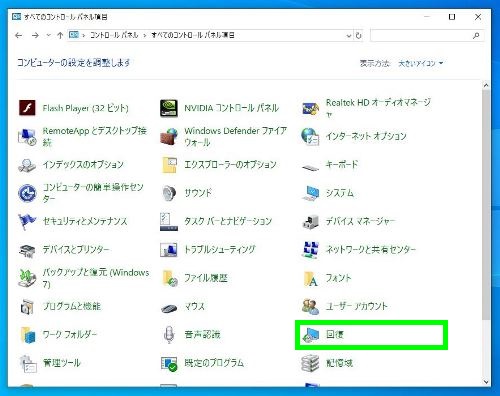Click the すべてのコントロール パネル項目 breadcrumb
500x396 pixels.
click(193, 35)
